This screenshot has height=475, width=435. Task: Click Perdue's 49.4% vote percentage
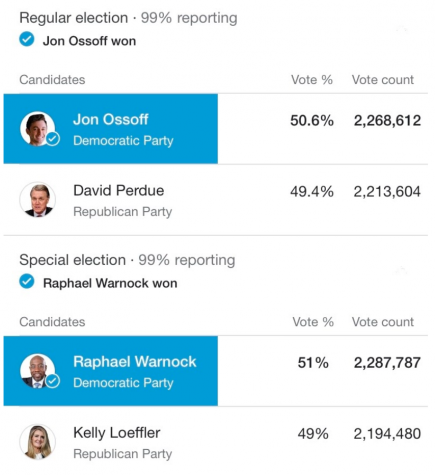(312, 192)
